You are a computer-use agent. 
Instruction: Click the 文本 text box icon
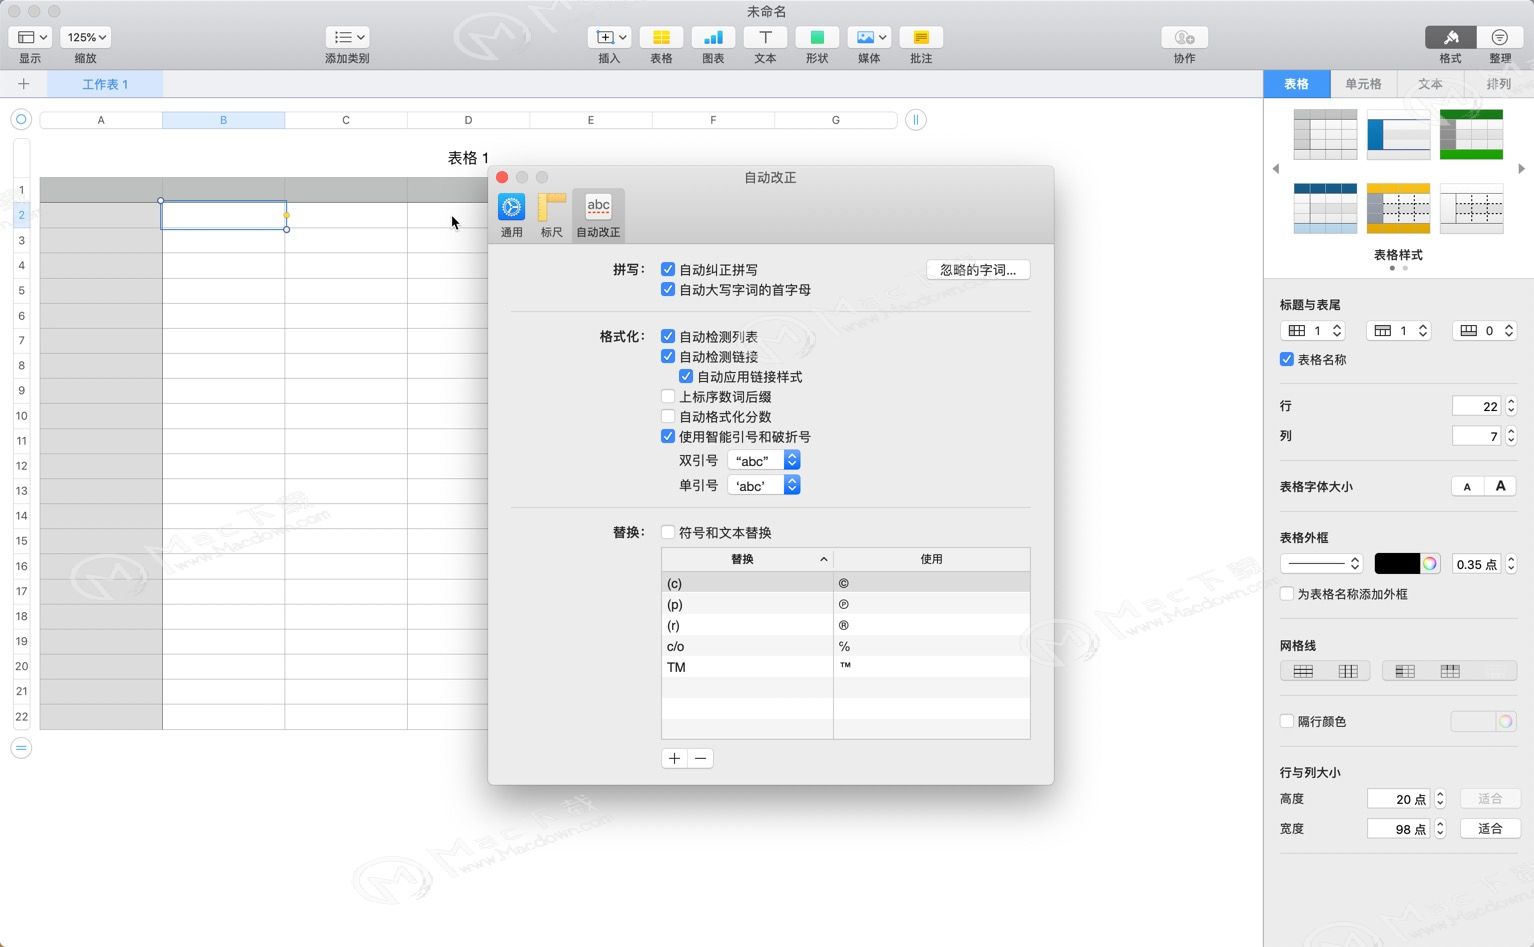765,38
